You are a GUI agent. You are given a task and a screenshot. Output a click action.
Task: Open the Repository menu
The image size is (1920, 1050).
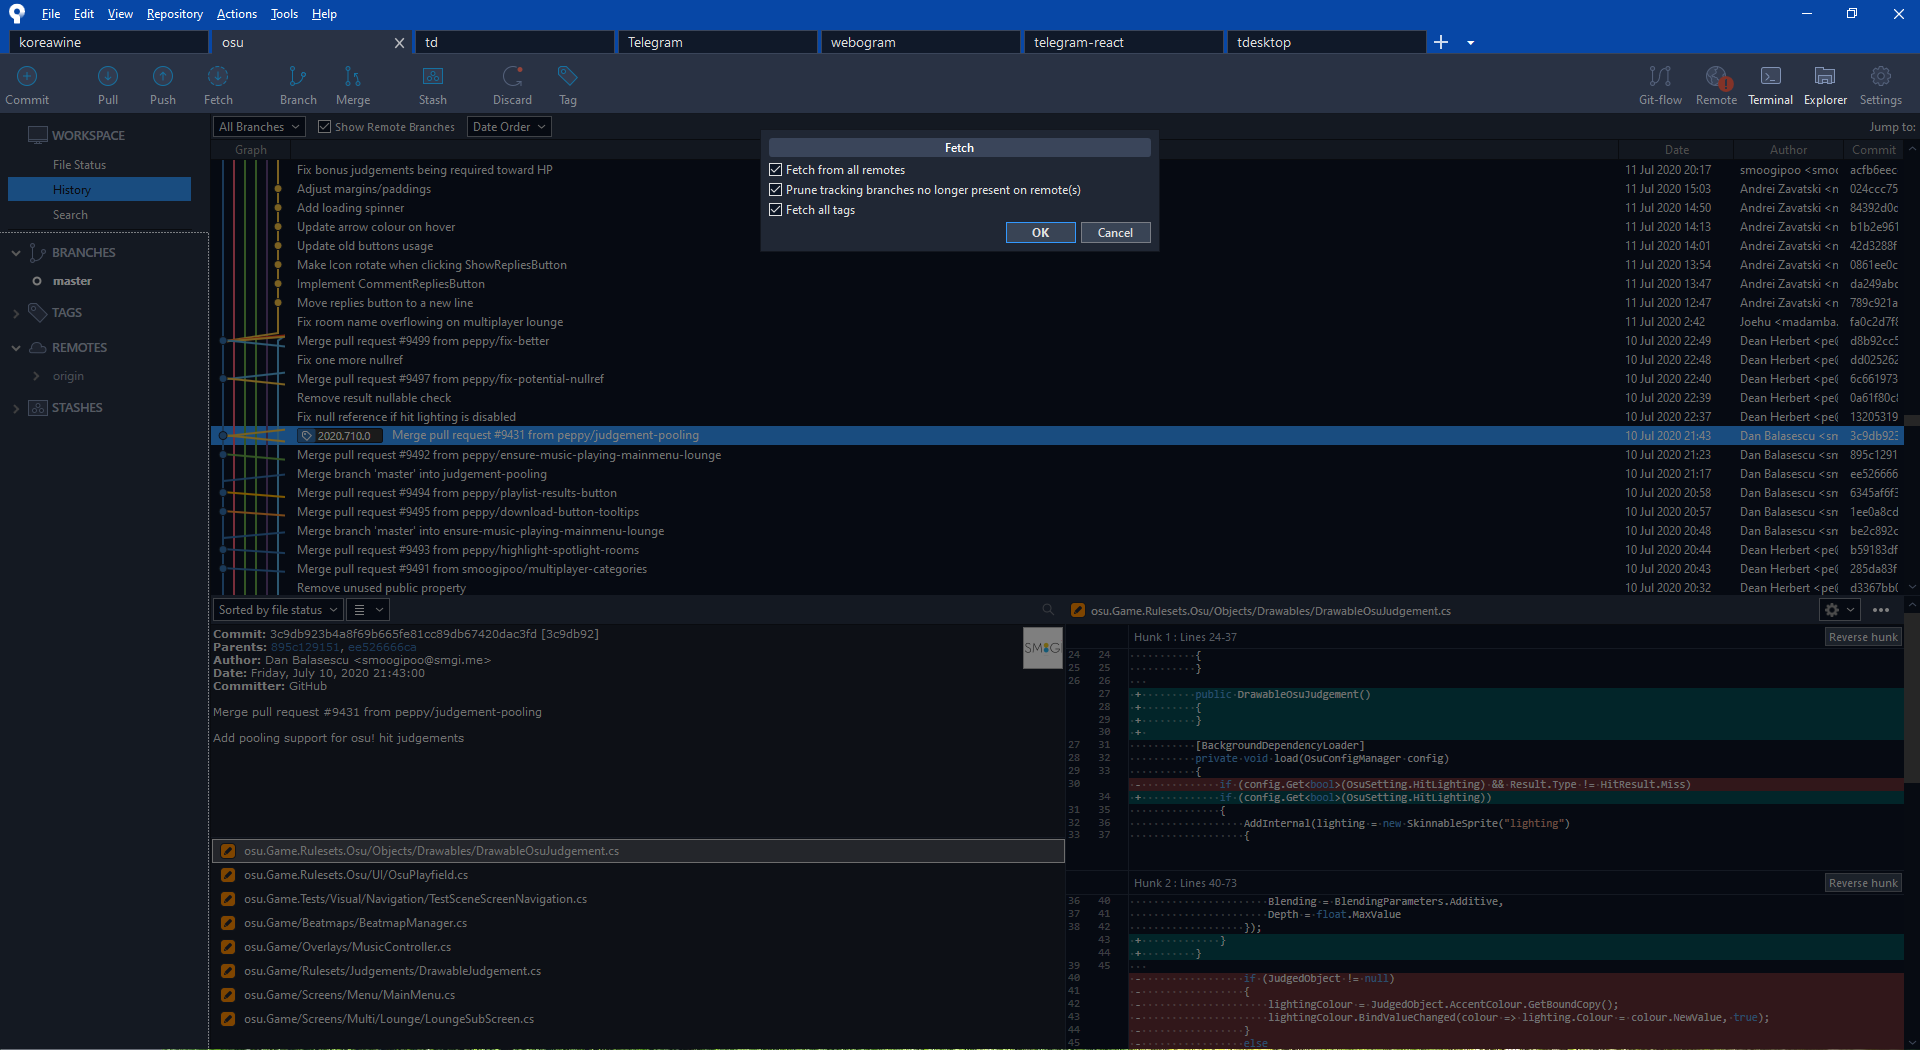coord(174,13)
